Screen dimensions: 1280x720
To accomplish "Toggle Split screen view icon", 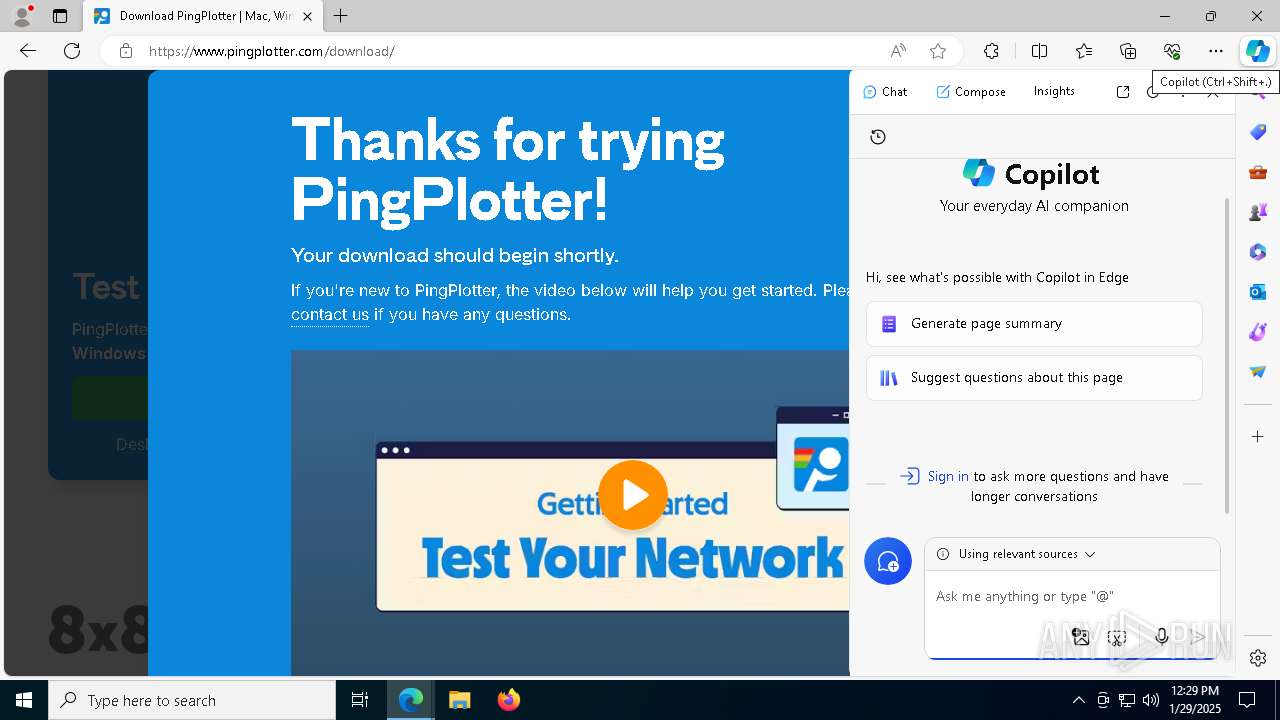I will click(x=1039, y=51).
